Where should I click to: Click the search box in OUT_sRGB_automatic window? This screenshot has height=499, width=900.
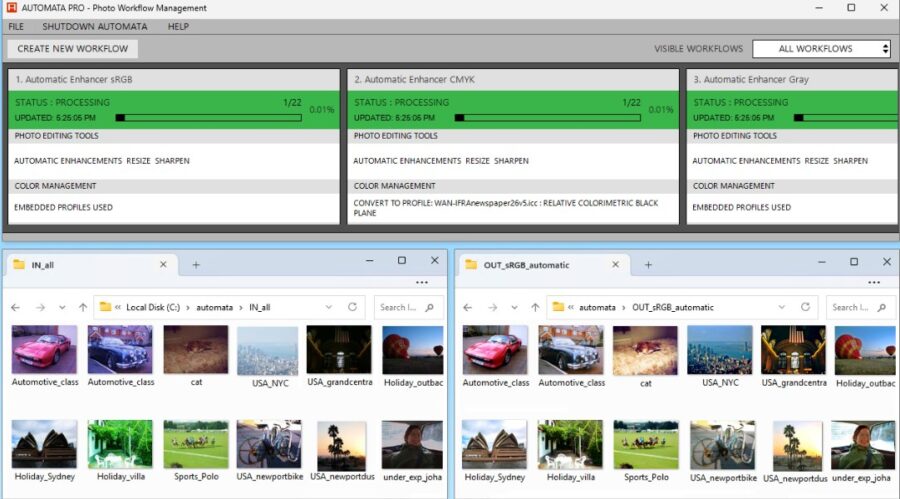(861, 307)
